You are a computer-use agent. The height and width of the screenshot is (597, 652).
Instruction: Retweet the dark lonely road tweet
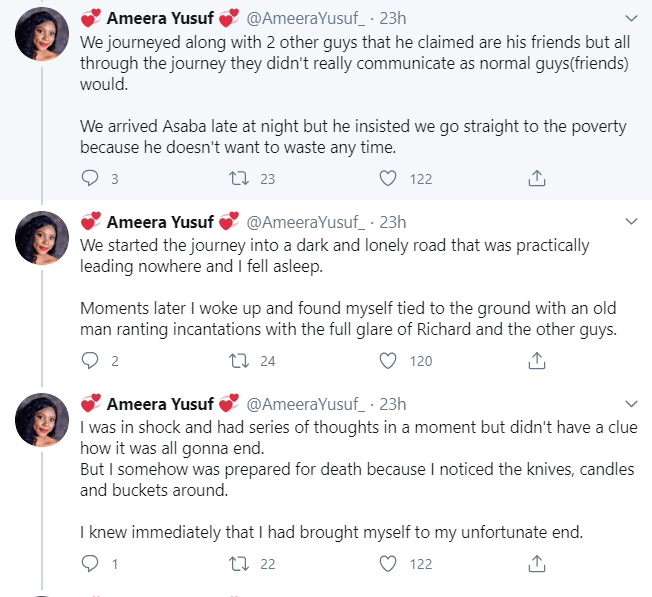[239, 361]
